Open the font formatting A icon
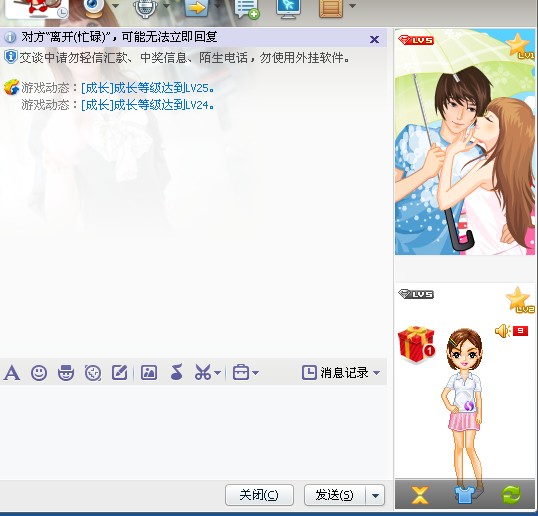 click(12, 373)
